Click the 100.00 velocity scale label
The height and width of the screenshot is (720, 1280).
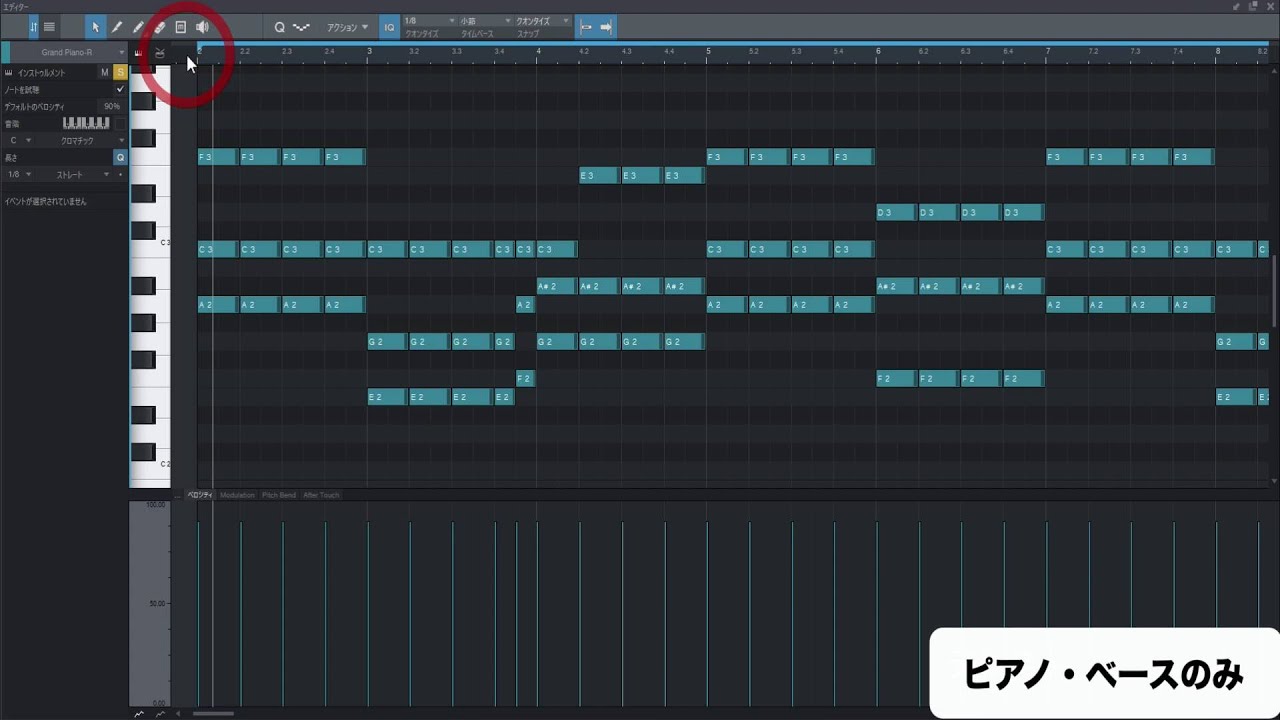pos(155,505)
